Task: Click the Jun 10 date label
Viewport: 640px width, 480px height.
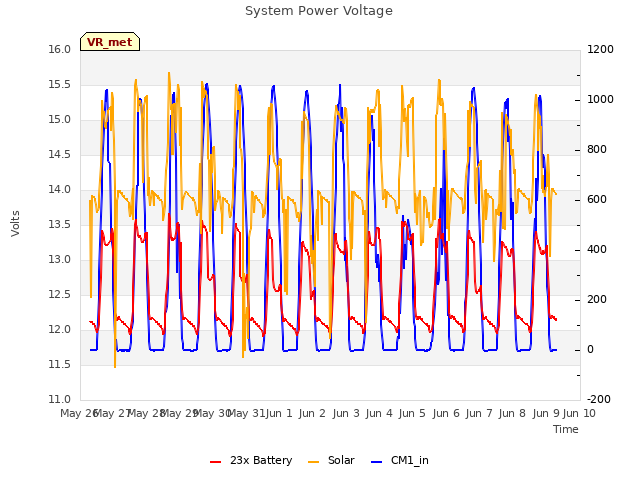Action: click(579, 413)
